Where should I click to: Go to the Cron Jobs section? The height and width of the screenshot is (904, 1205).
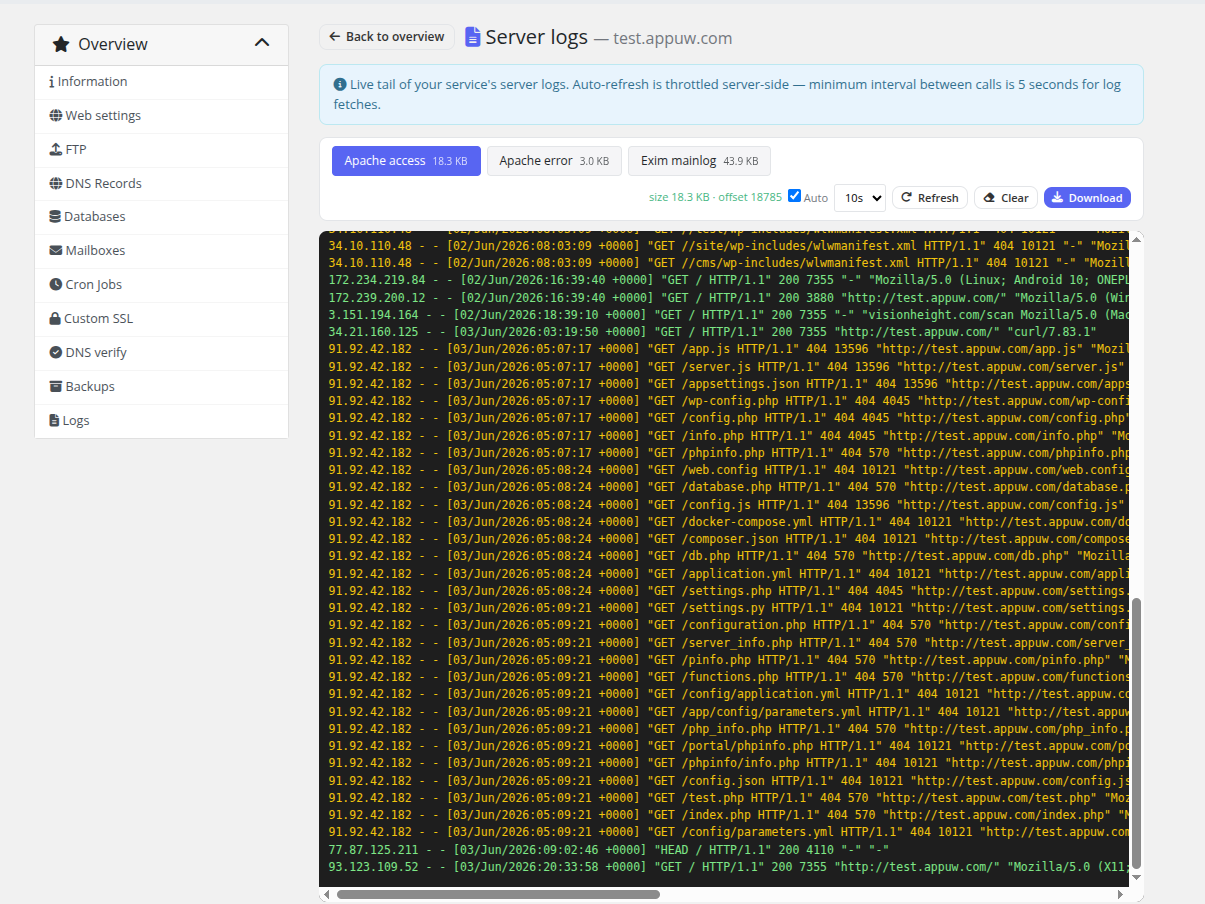click(161, 285)
